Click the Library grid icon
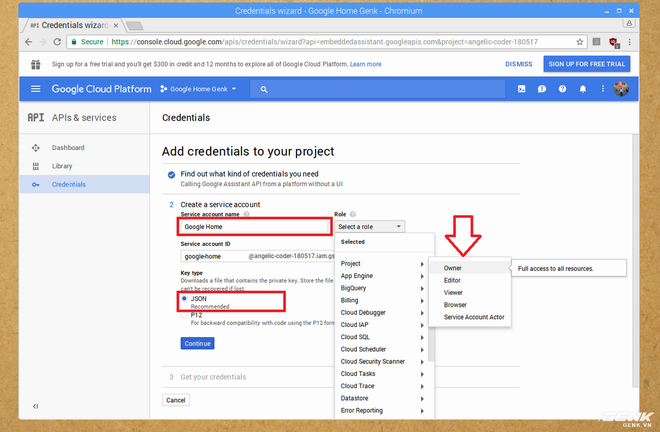The height and width of the screenshot is (432, 660). tap(36, 166)
